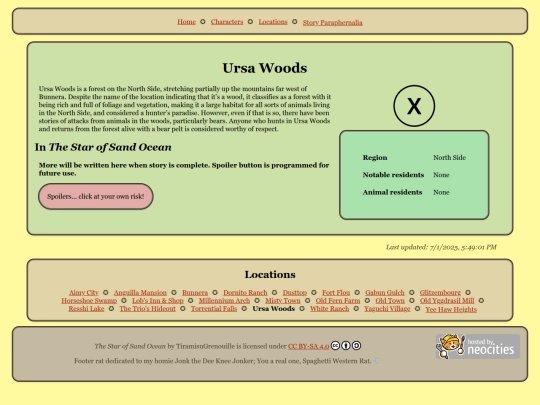Viewport: 540px width, 405px height.
Task: Open the Torrential Falls page
Action: (214, 309)
